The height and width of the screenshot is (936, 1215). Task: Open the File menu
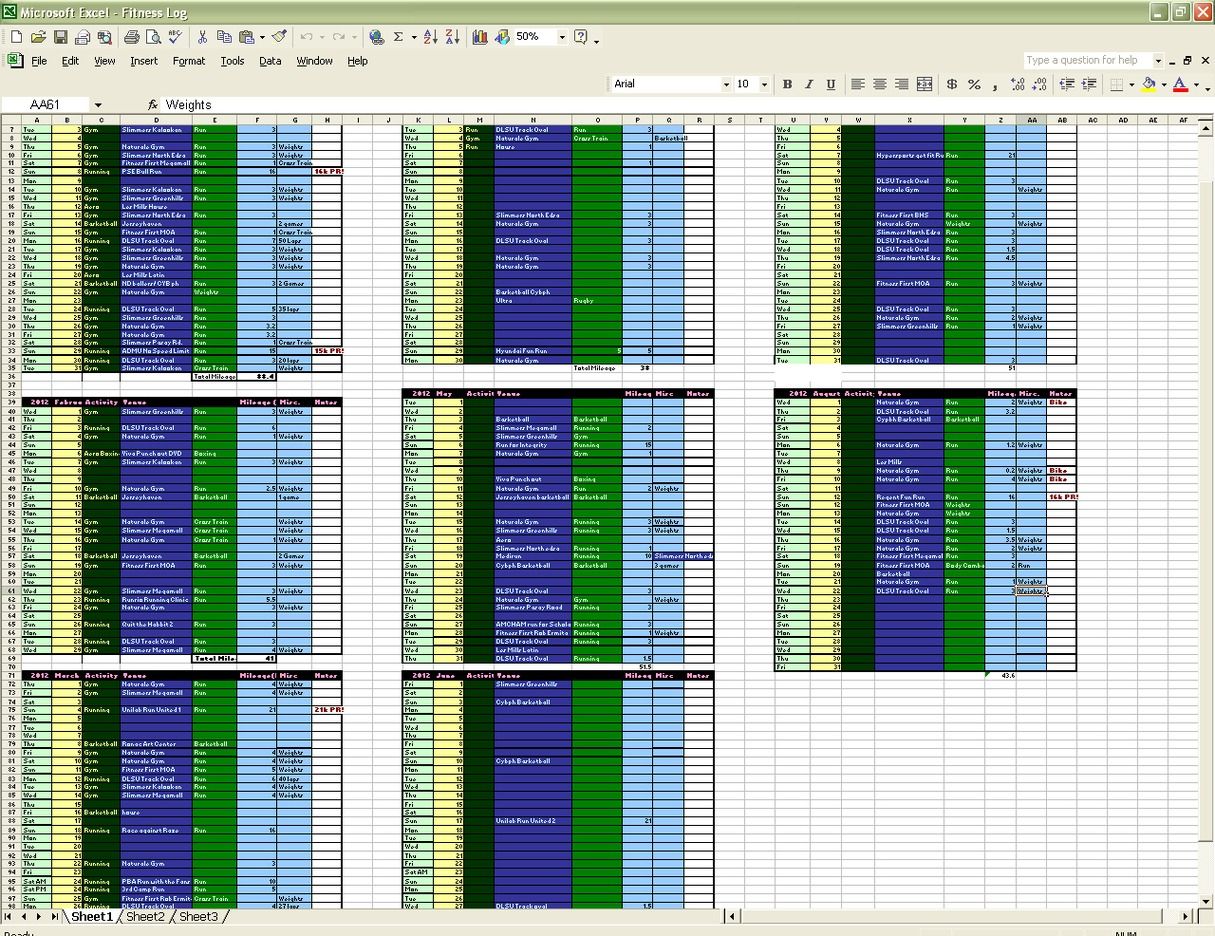coord(39,61)
